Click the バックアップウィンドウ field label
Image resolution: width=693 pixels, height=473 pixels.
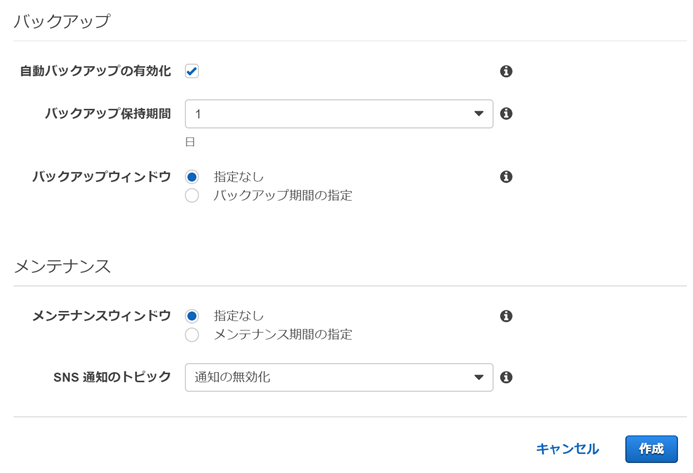101,177
